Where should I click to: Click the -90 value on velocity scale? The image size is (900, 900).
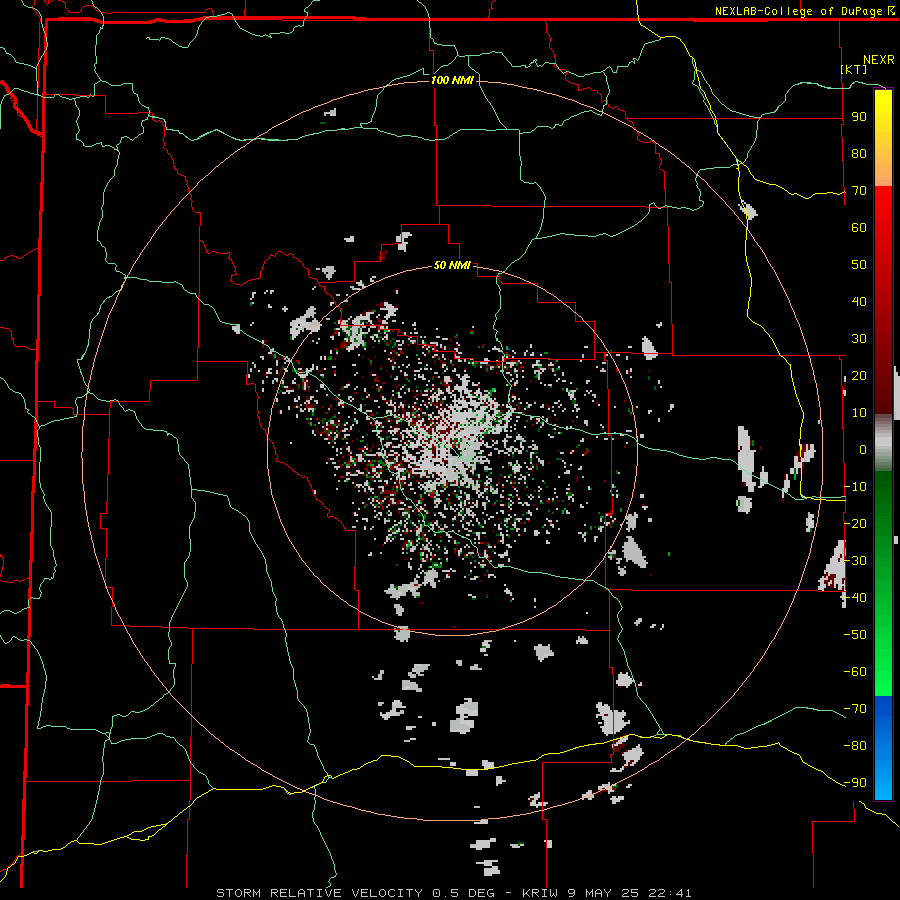pos(855,783)
